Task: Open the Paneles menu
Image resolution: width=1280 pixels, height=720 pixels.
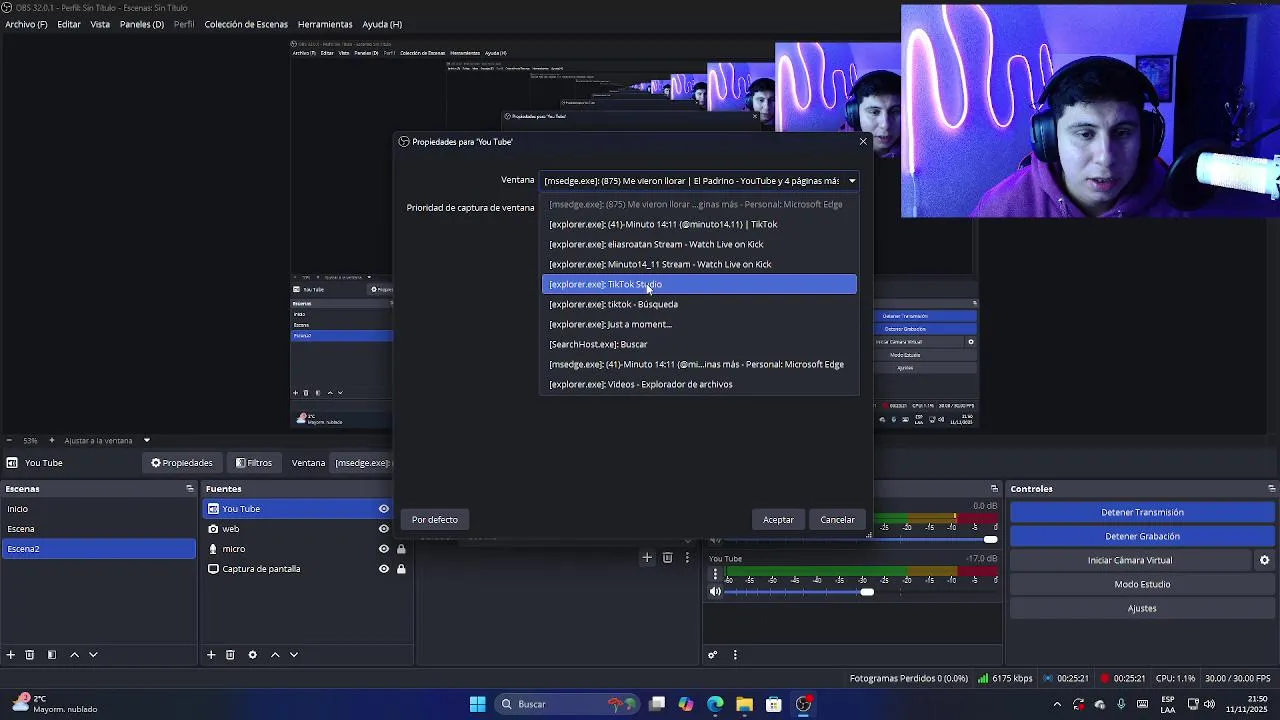Action: [x=142, y=24]
